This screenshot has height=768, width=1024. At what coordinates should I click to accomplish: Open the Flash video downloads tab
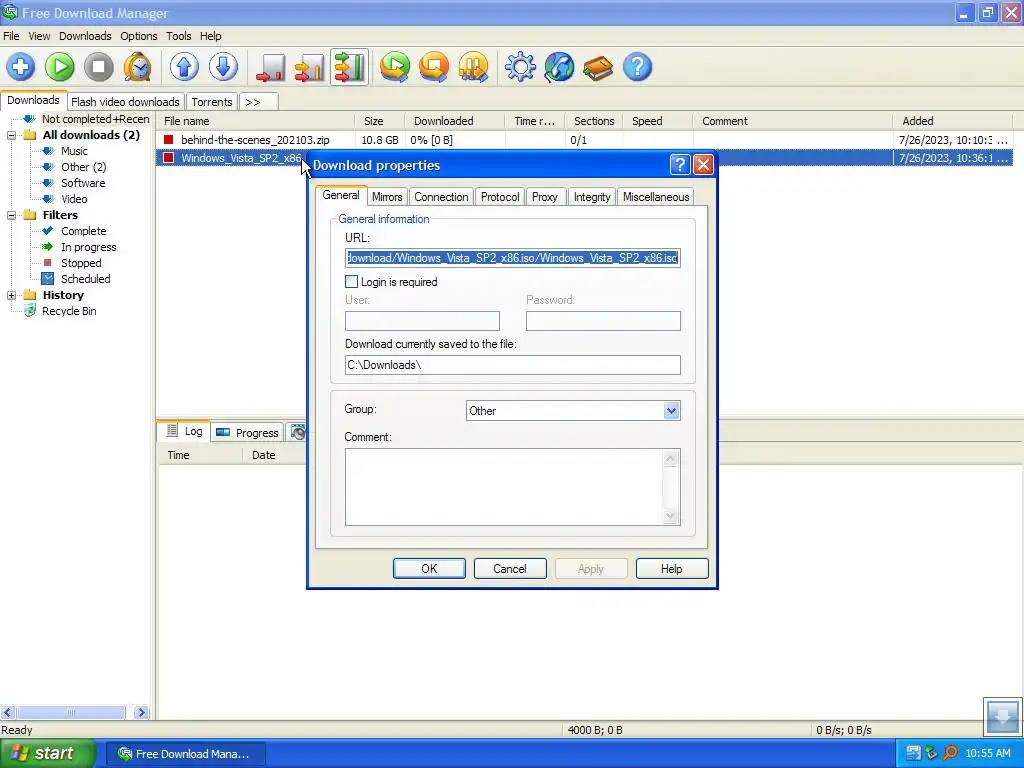coord(125,102)
